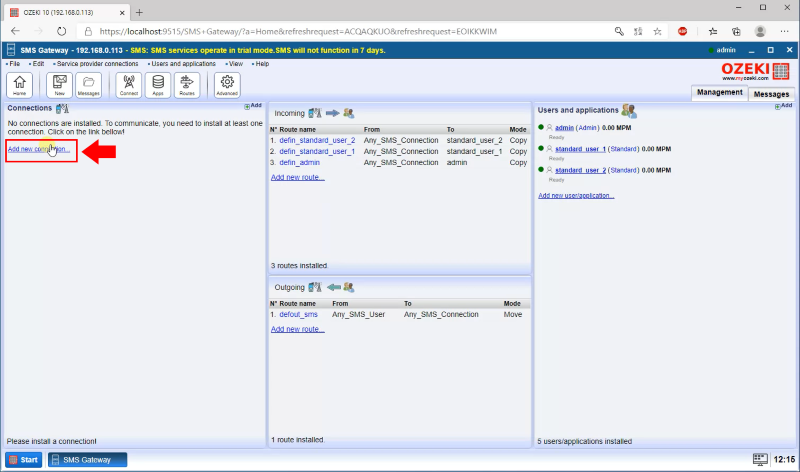Click the Users and applications header icon
800x472 pixels.
tap(629, 110)
